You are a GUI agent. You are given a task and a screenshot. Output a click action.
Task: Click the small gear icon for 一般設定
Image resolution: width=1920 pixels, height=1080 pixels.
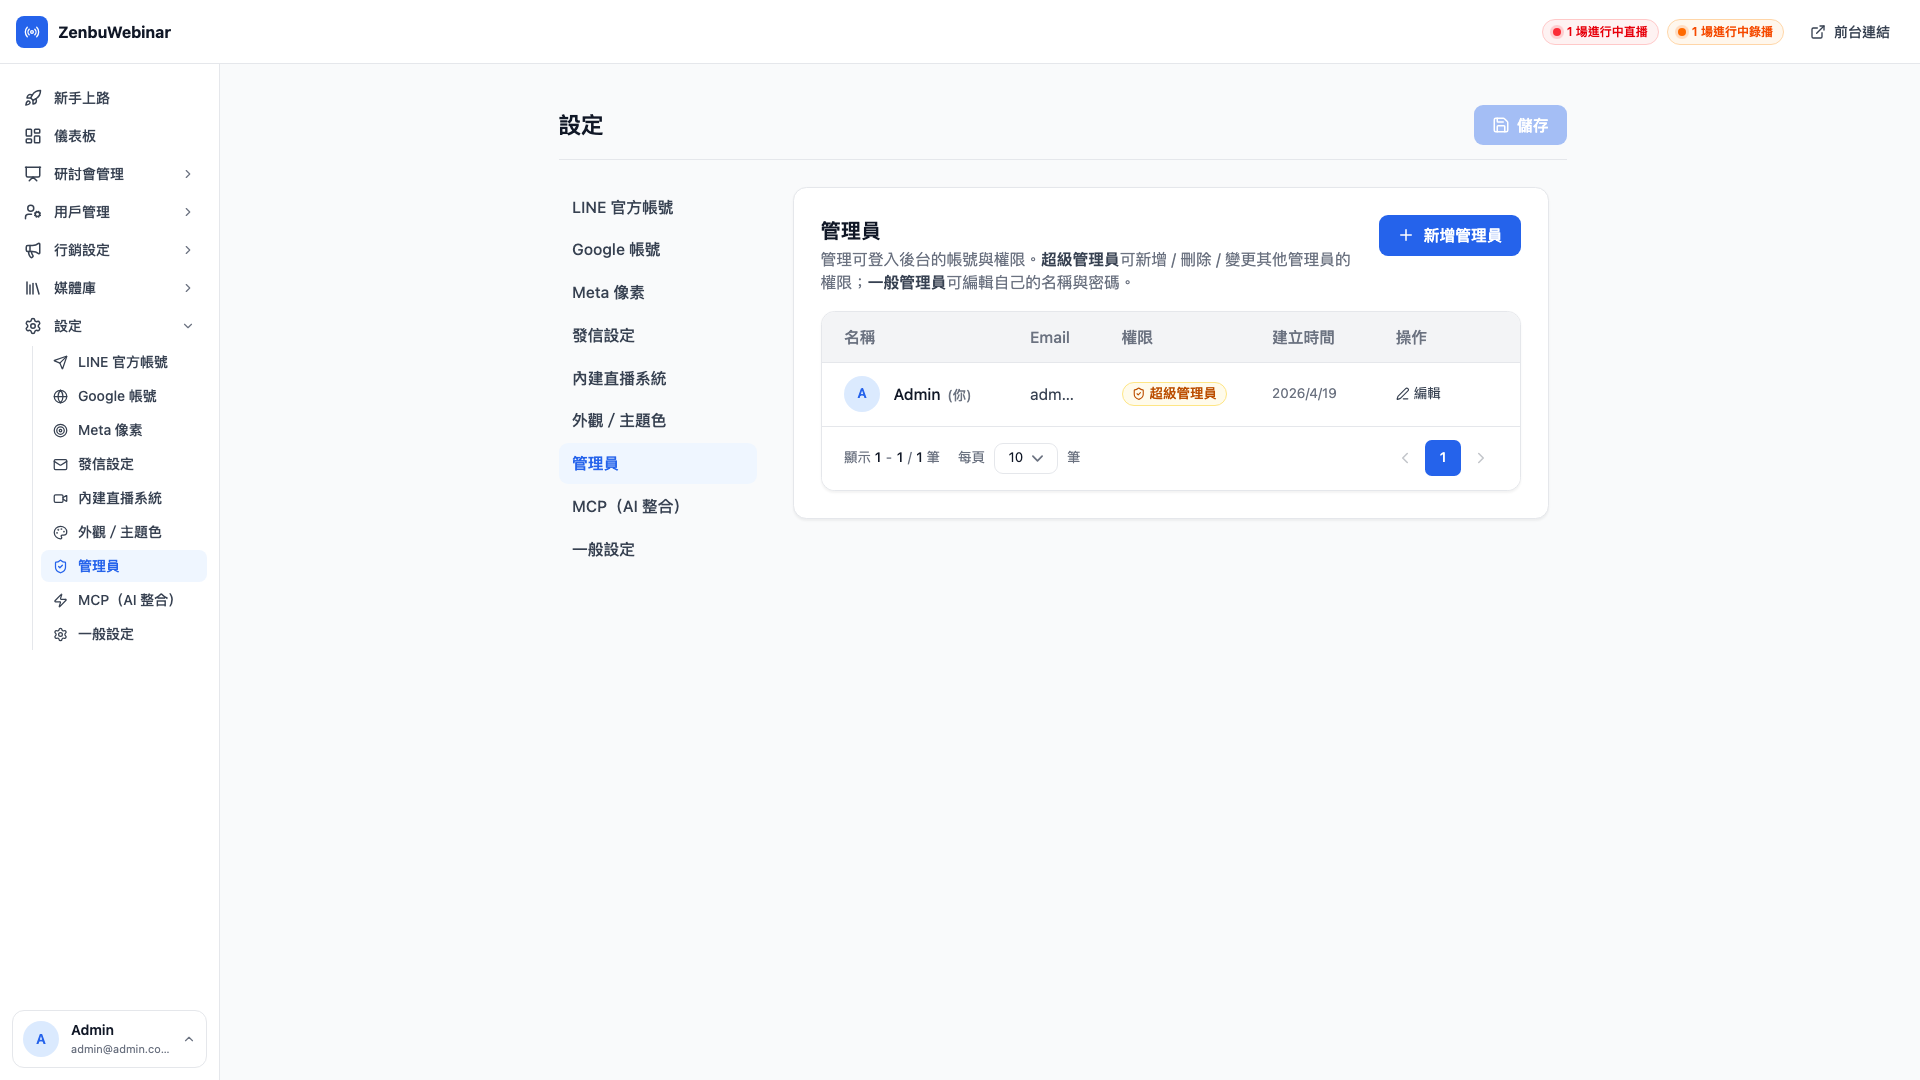click(61, 634)
